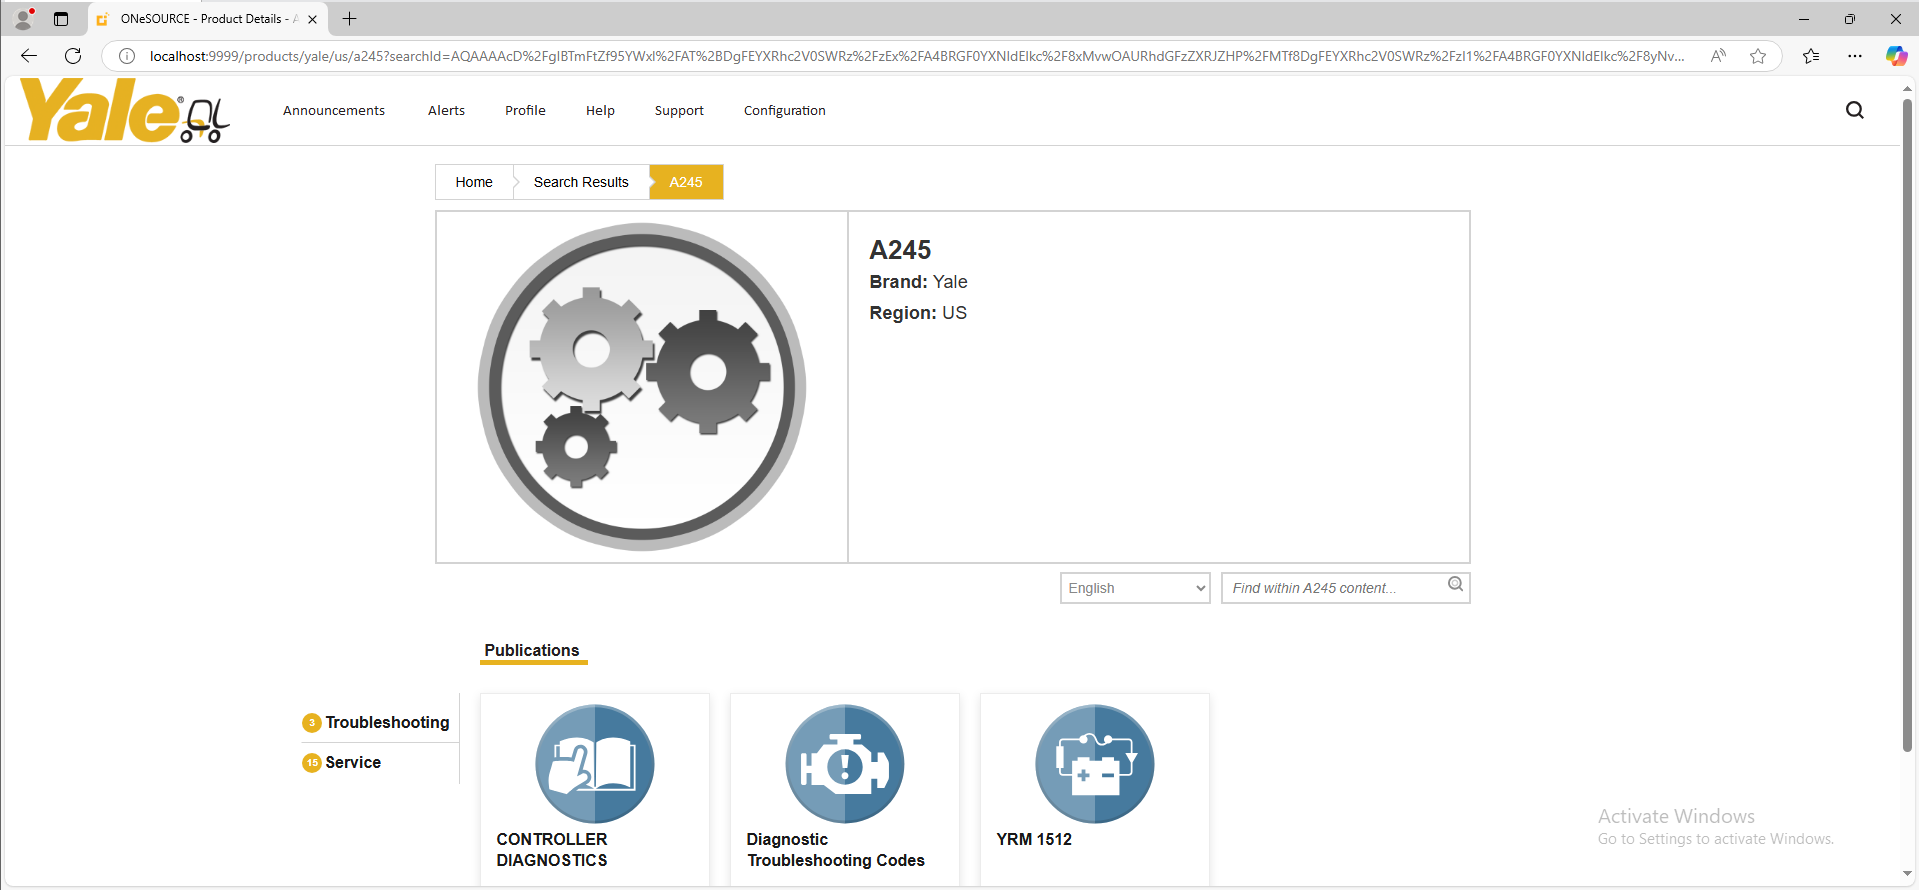
Task: Open the Diagnostic Troubleshooting Codes engine icon
Action: pyautogui.click(x=845, y=764)
